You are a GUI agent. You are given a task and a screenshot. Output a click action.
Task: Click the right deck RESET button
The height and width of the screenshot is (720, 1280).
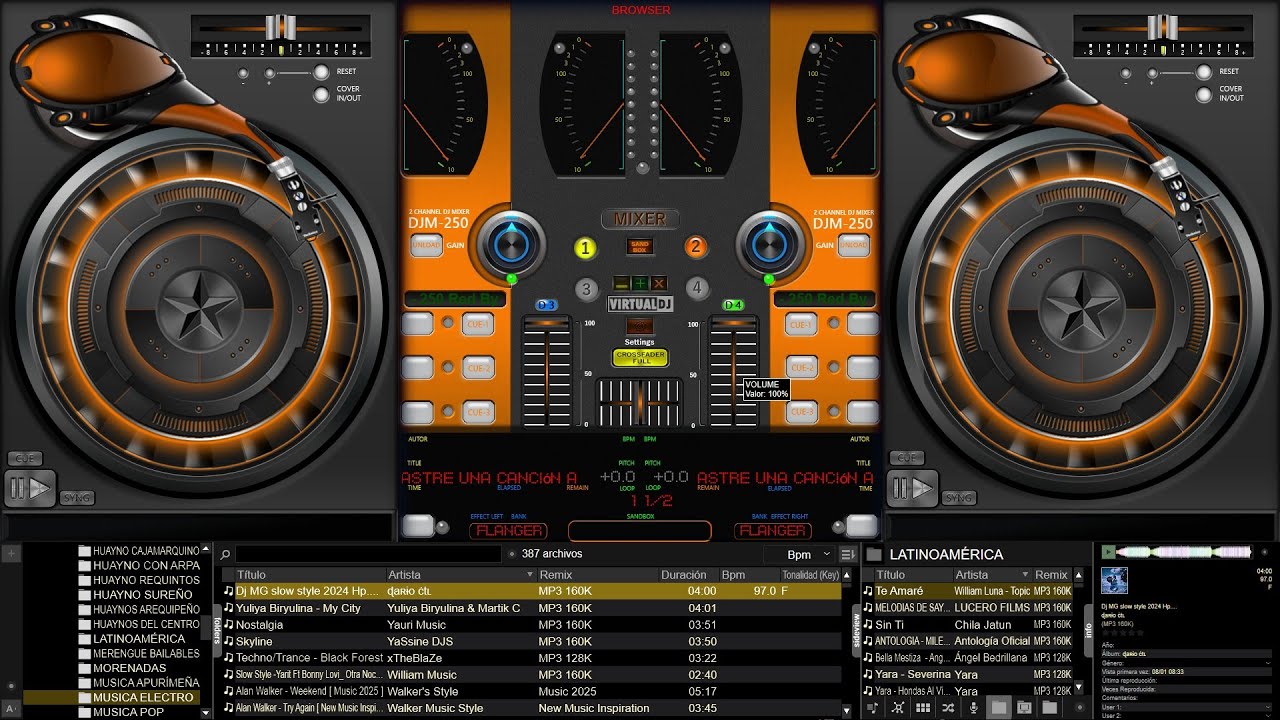tap(1204, 72)
